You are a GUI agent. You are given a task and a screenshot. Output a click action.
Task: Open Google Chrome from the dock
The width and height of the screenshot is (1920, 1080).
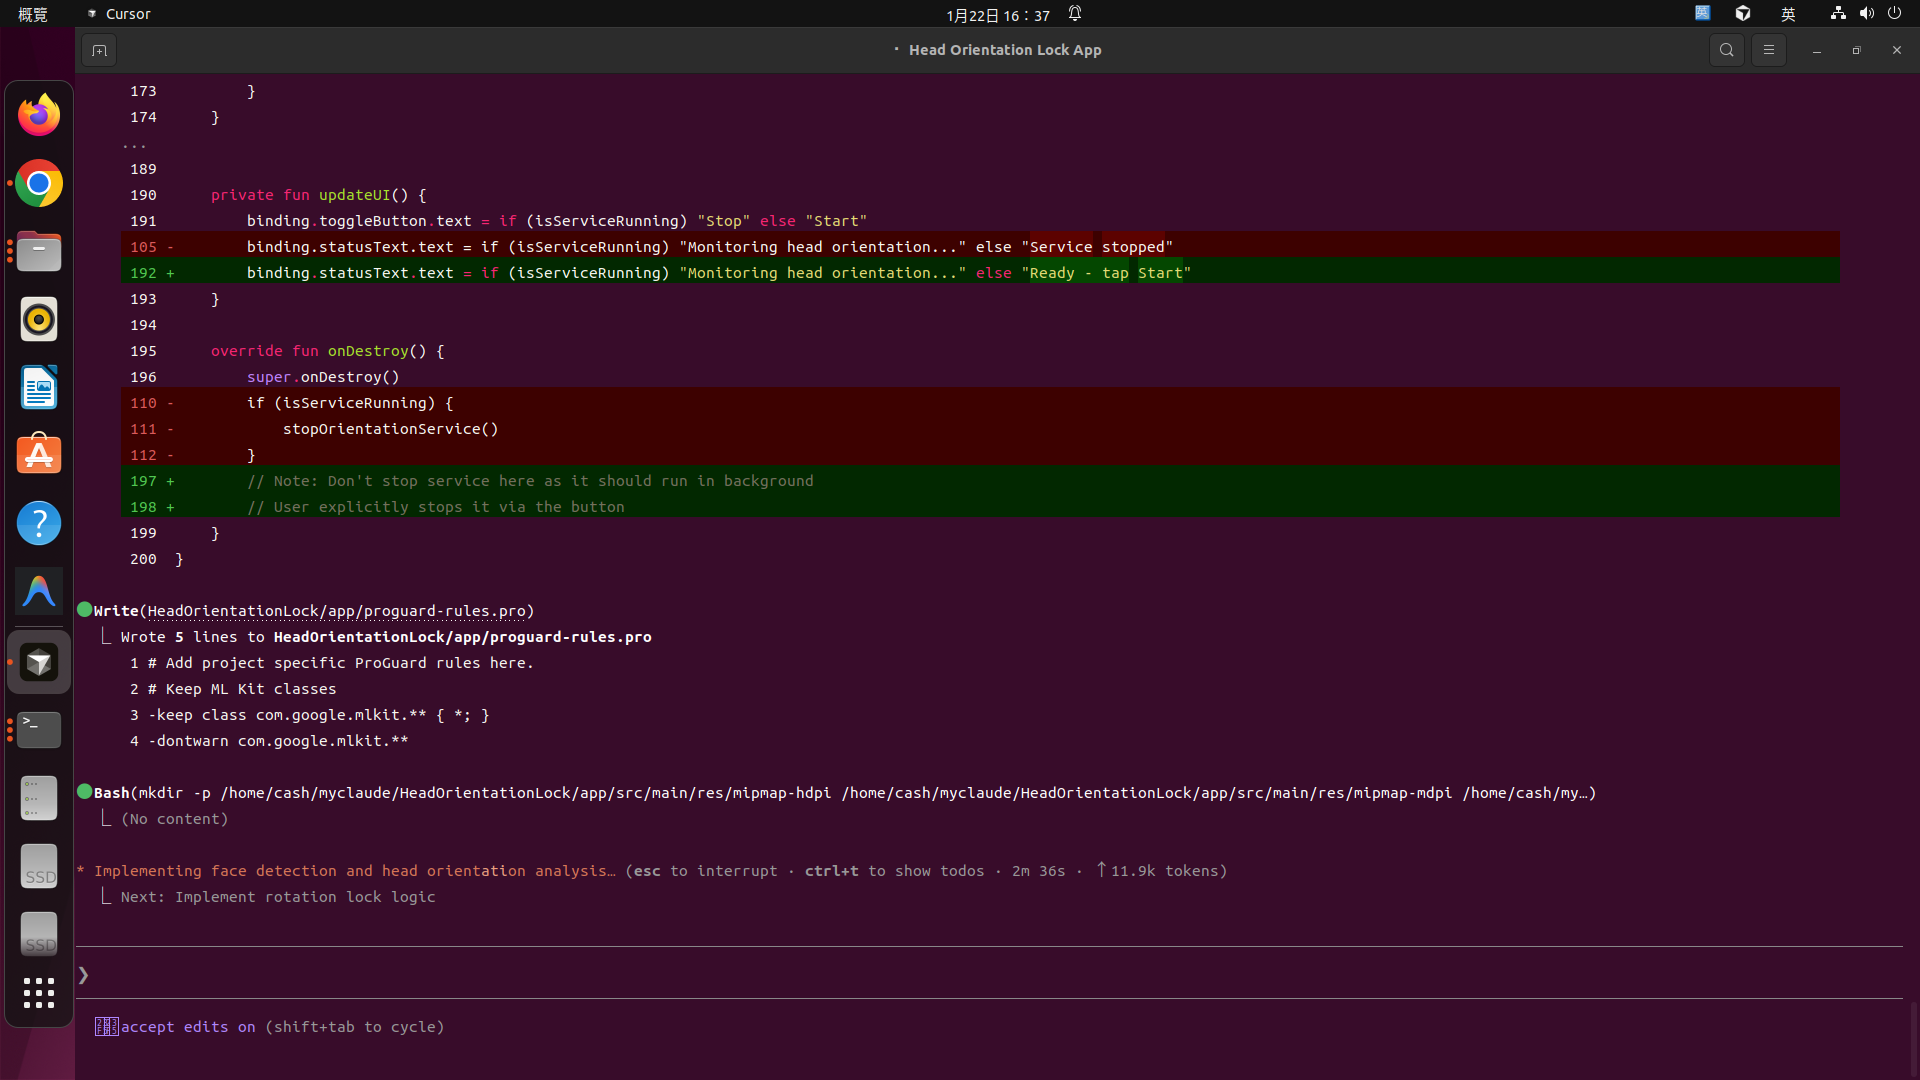pyautogui.click(x=39, y=184)
